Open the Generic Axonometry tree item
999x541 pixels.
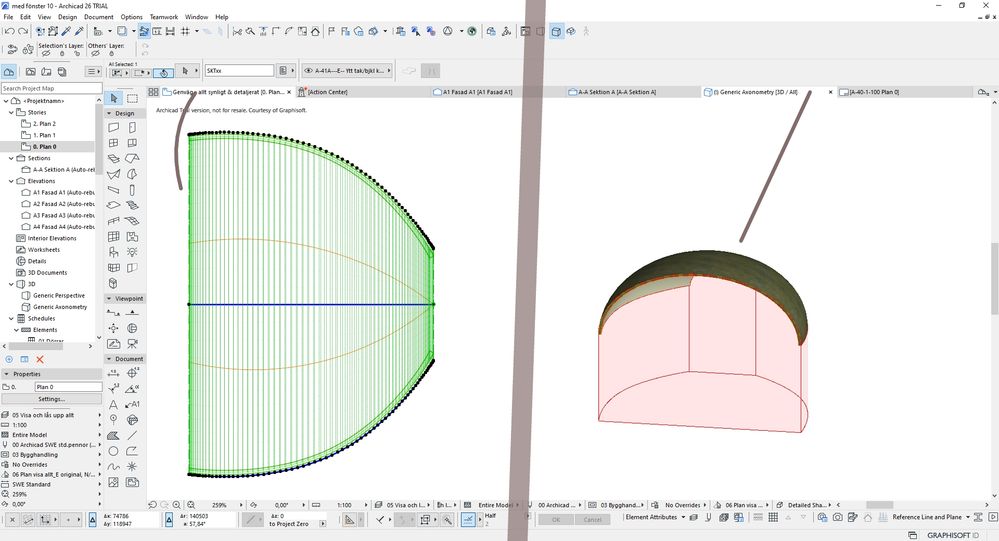[60, 307]
